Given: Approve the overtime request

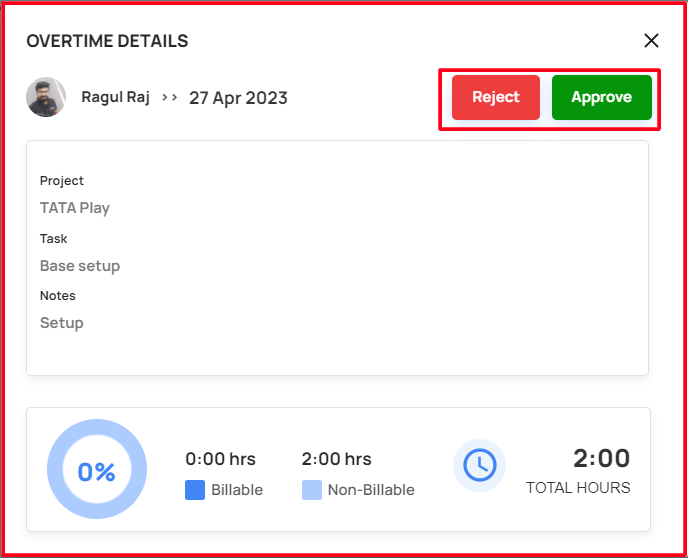Looking at the screenshot, I should (602, 97).
